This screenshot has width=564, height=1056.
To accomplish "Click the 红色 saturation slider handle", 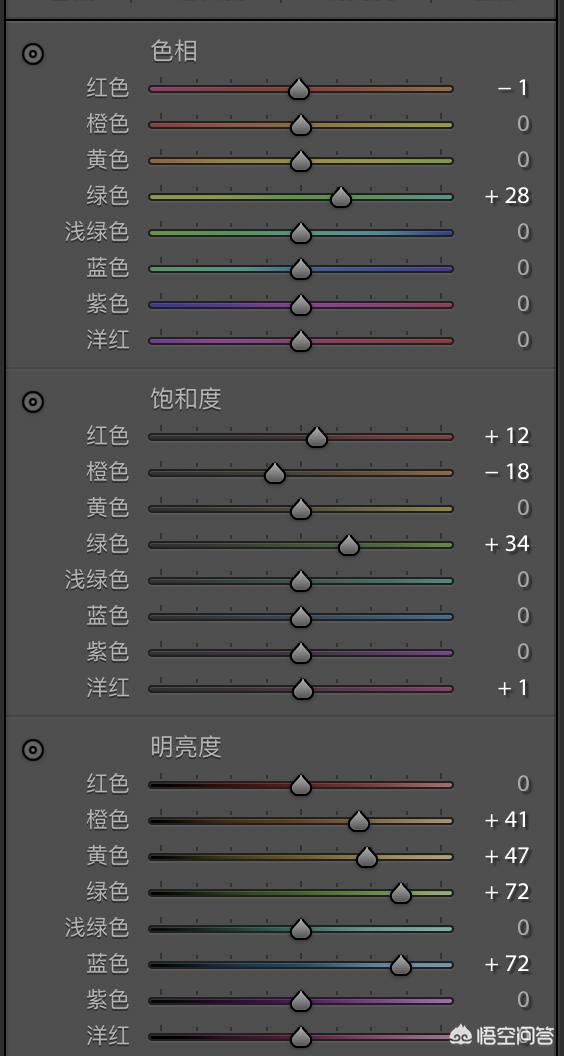I will pyautogui.click(x=317, y=436).
